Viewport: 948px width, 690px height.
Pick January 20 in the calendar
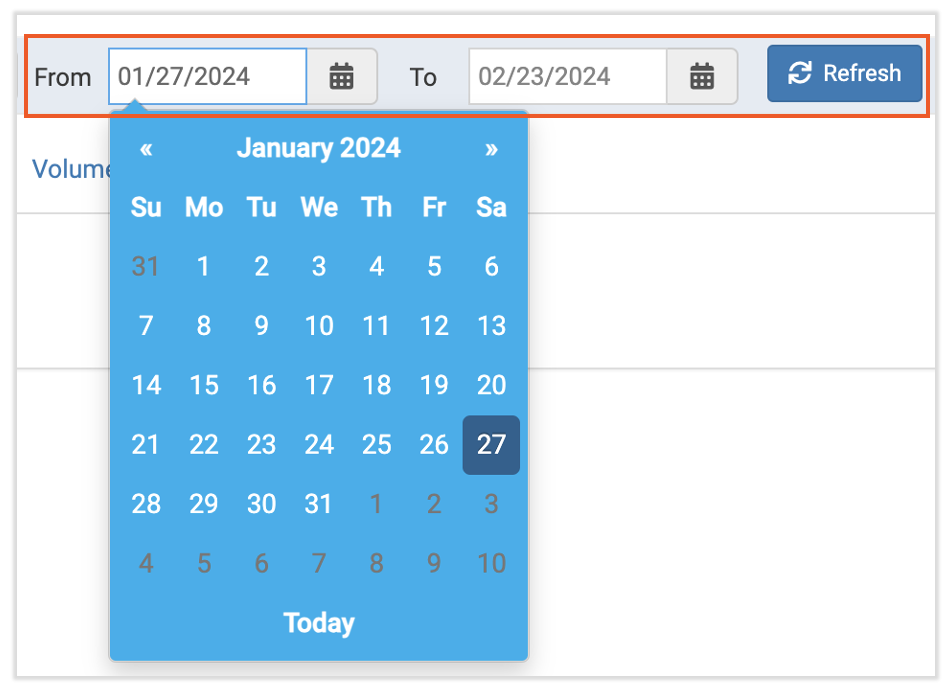pyautogui.click(x=491, y=385)
